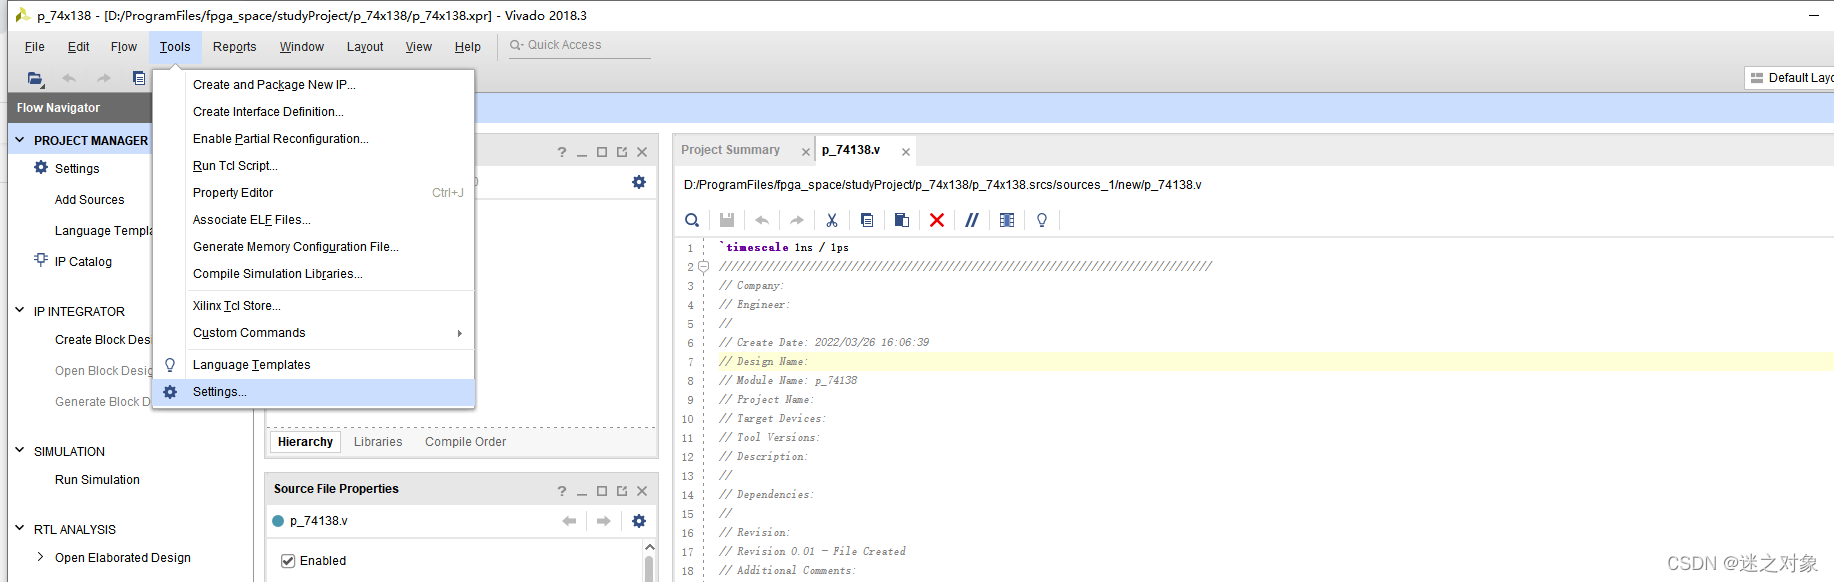
Task: Float the Source File Properties panel
Action: coord(622,491)
